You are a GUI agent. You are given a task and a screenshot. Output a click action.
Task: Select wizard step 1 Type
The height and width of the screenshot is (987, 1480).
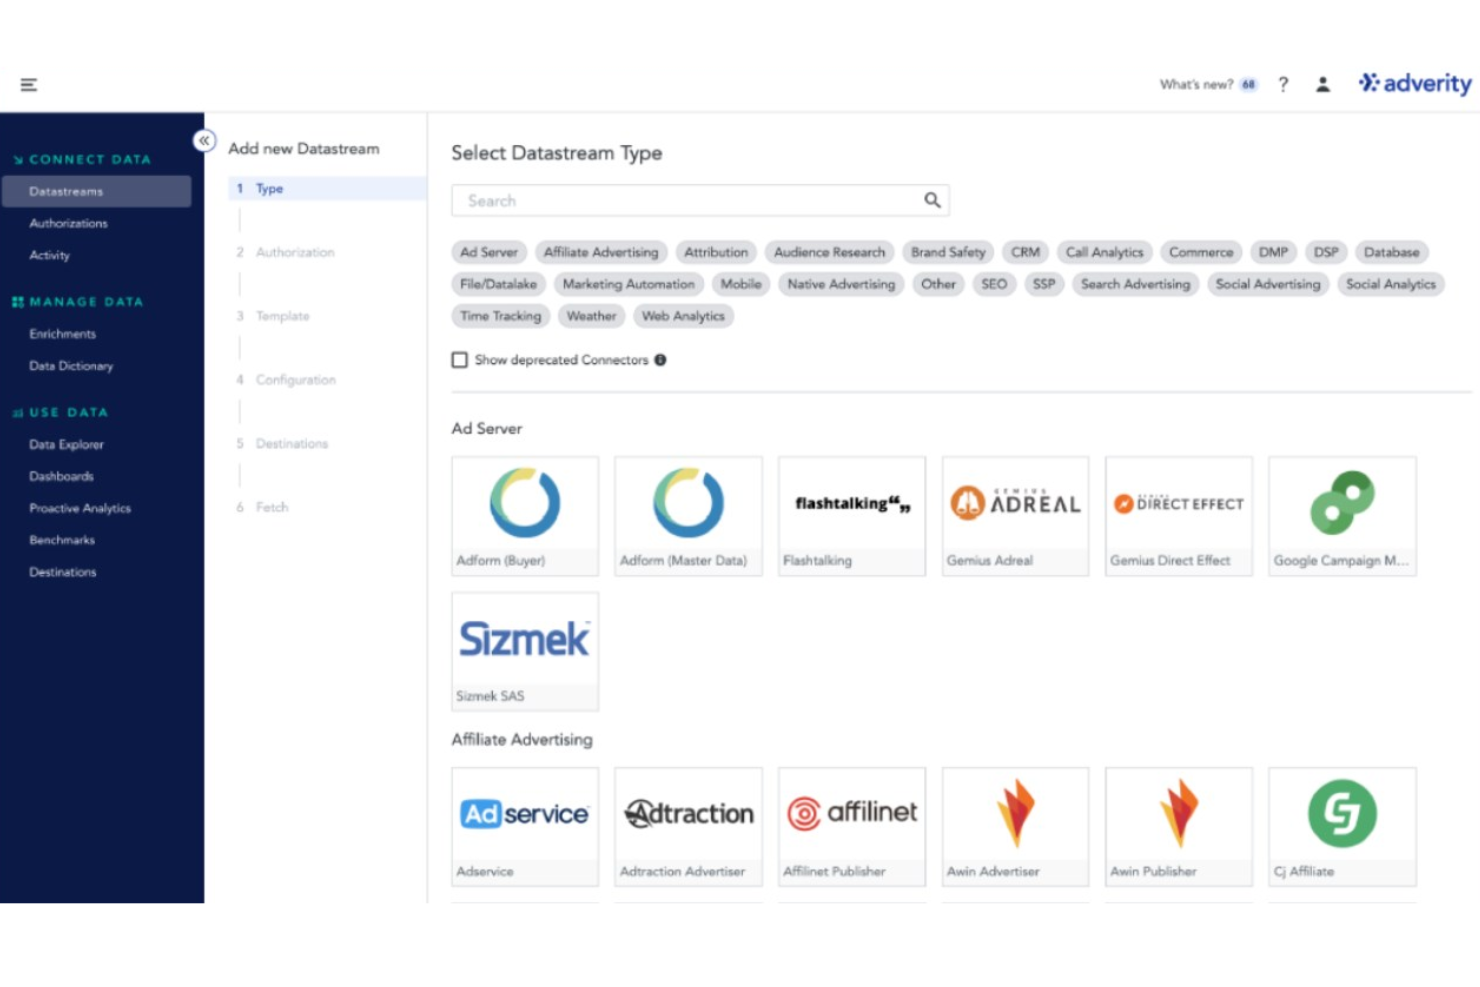pos(328,188)
